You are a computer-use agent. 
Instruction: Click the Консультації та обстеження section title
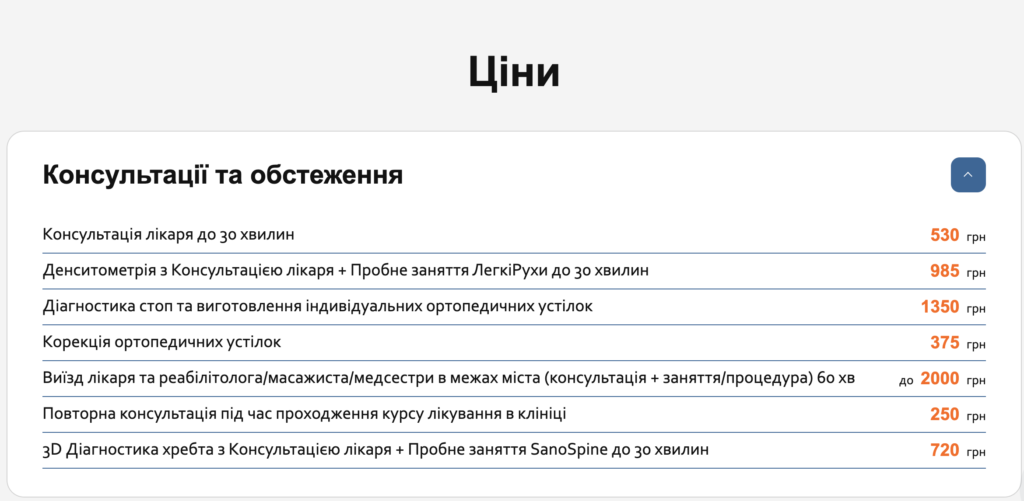pyautogui.click(x=222, y=176)
